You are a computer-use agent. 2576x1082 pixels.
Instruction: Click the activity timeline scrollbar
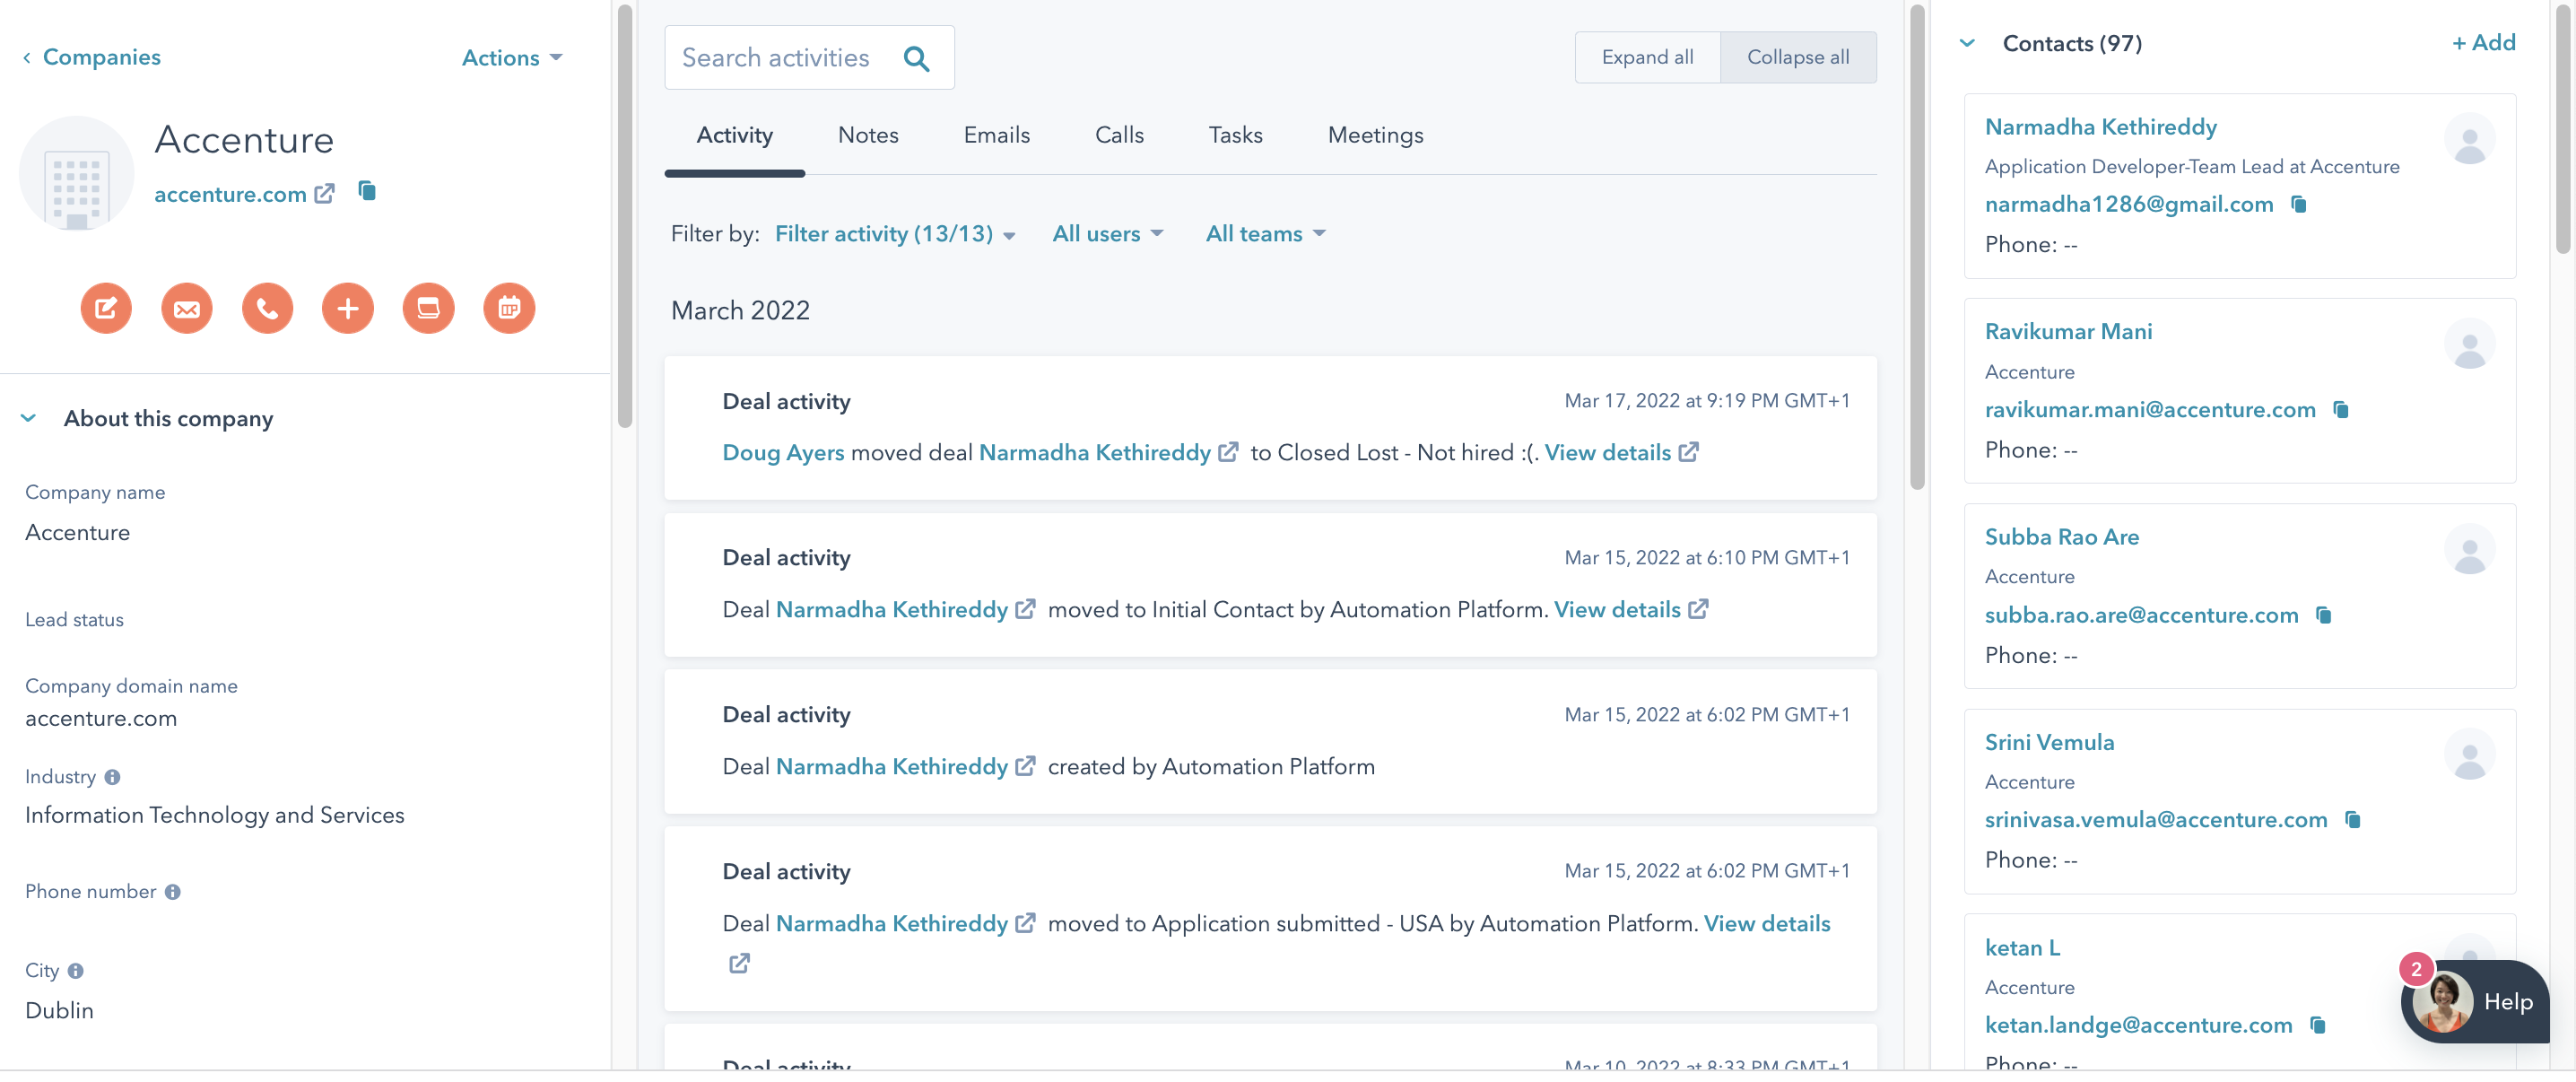click(x=1917, y=248)
